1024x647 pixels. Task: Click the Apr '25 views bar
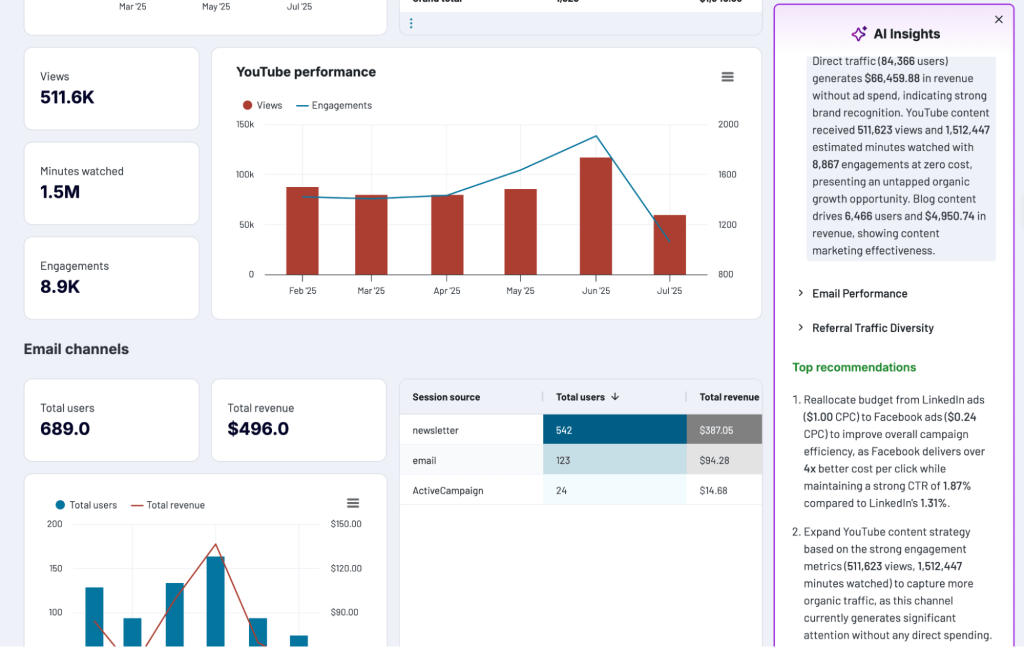[447, 234]
